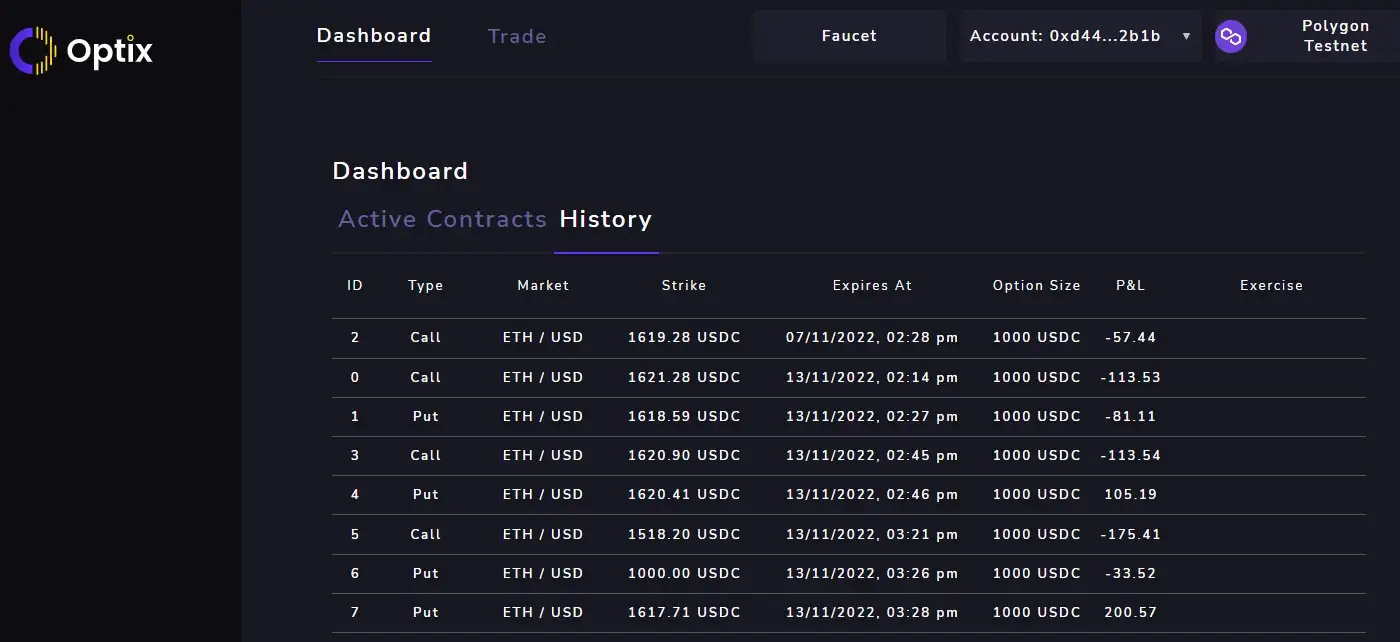1400x642 pixels.
Task: Click the Optix brand name text
Action: [x=110, y=50]
